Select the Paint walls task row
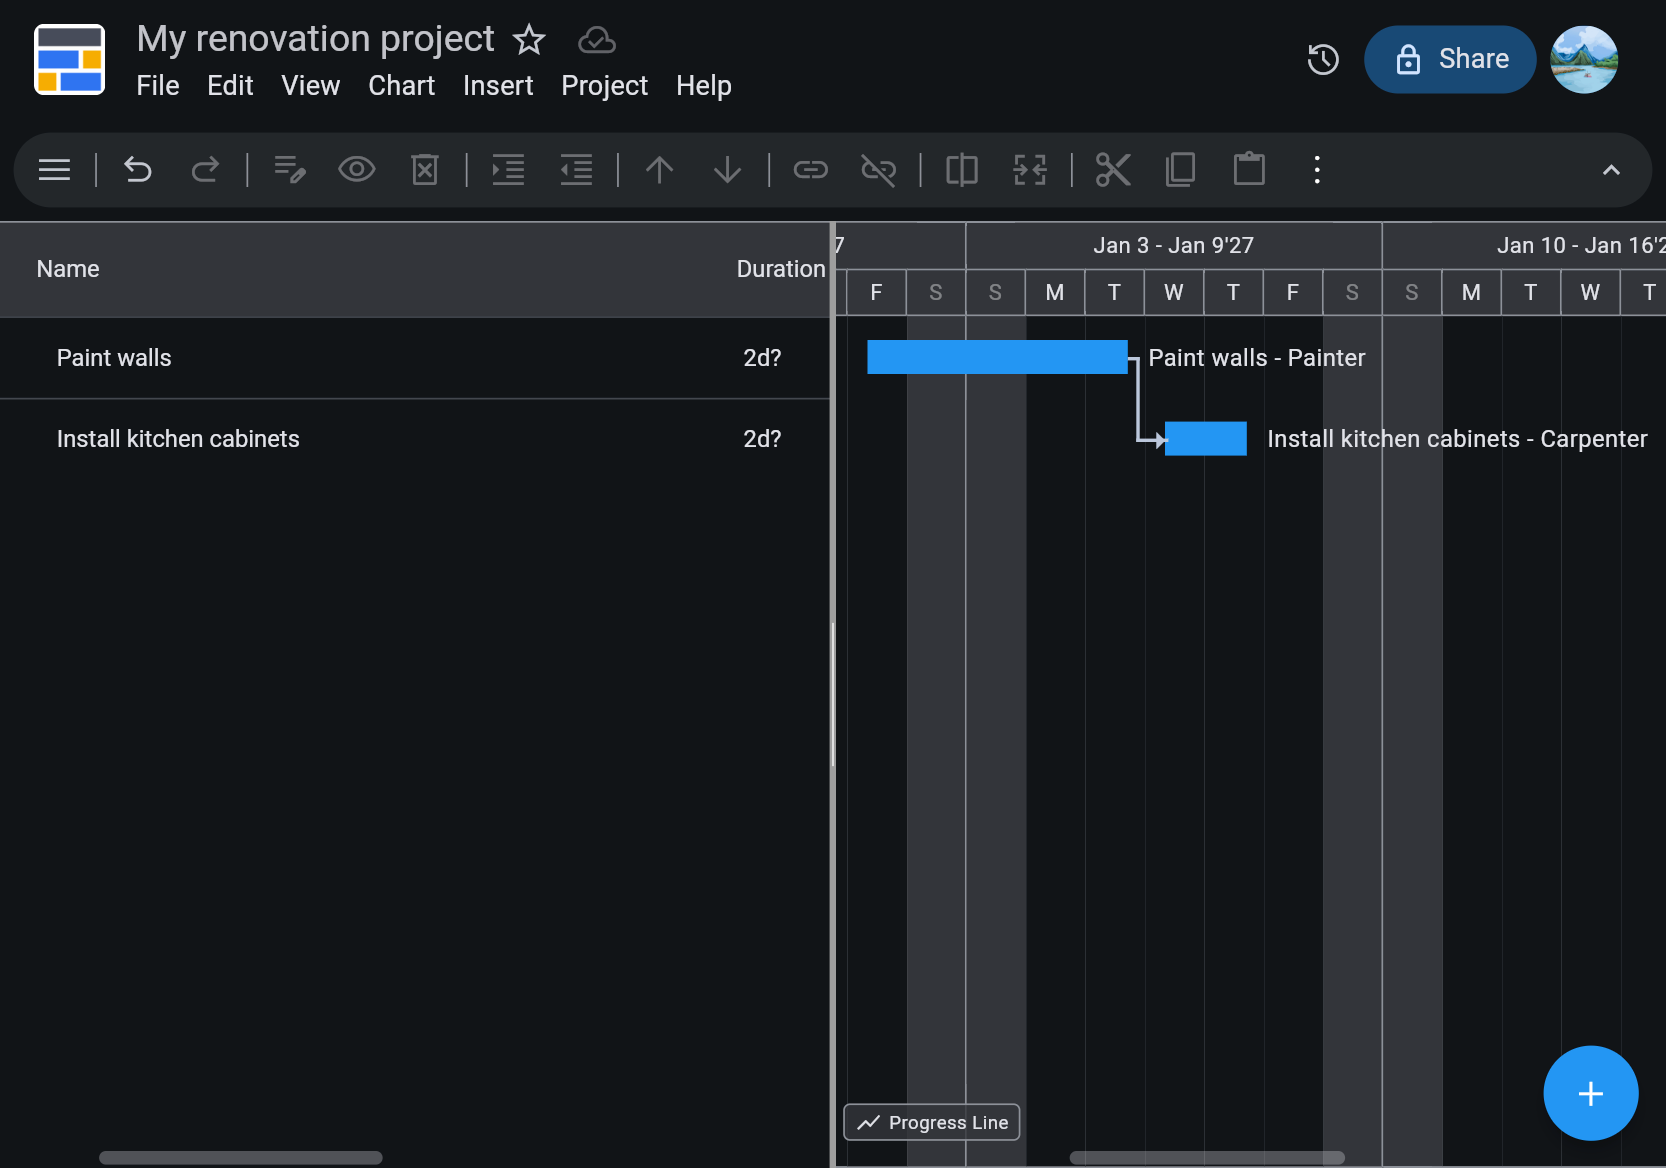Screen dimensions: 1666x1168 point(415,358)
